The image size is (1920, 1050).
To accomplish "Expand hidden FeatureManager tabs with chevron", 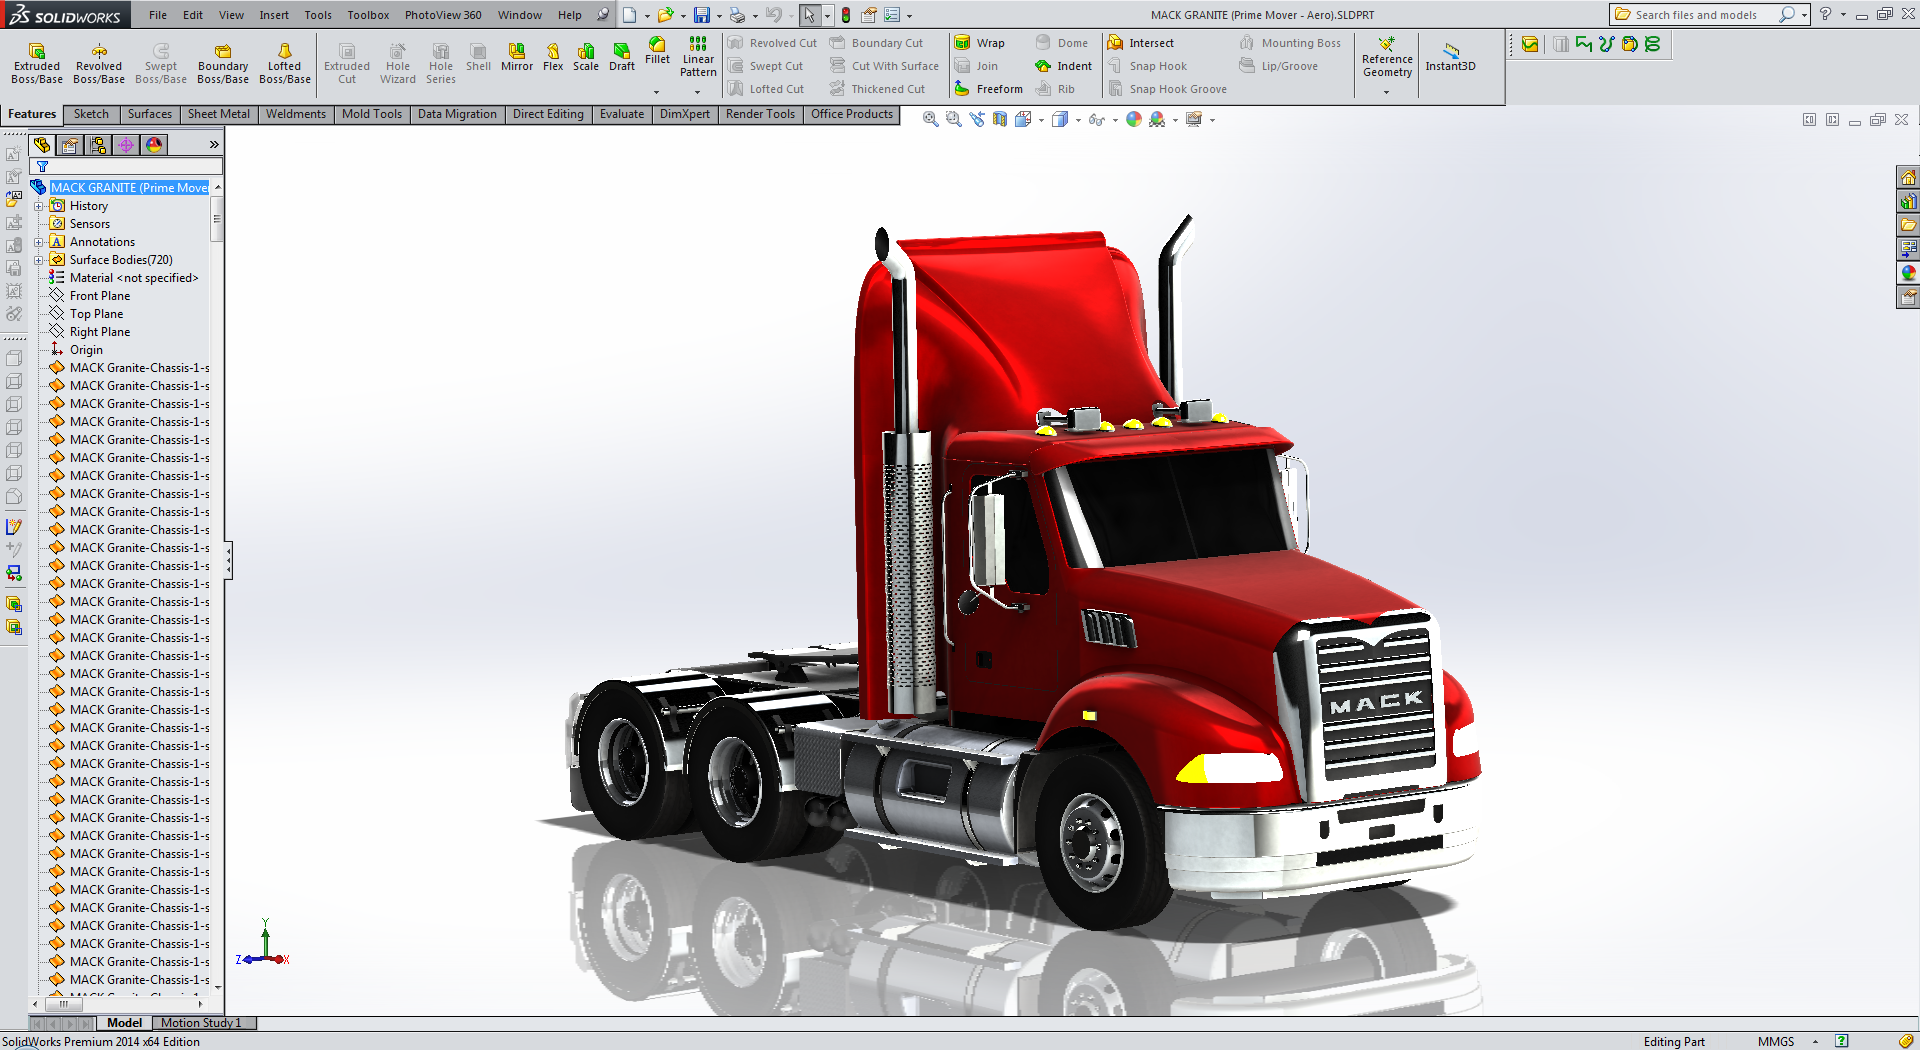I will coord(213,145).
